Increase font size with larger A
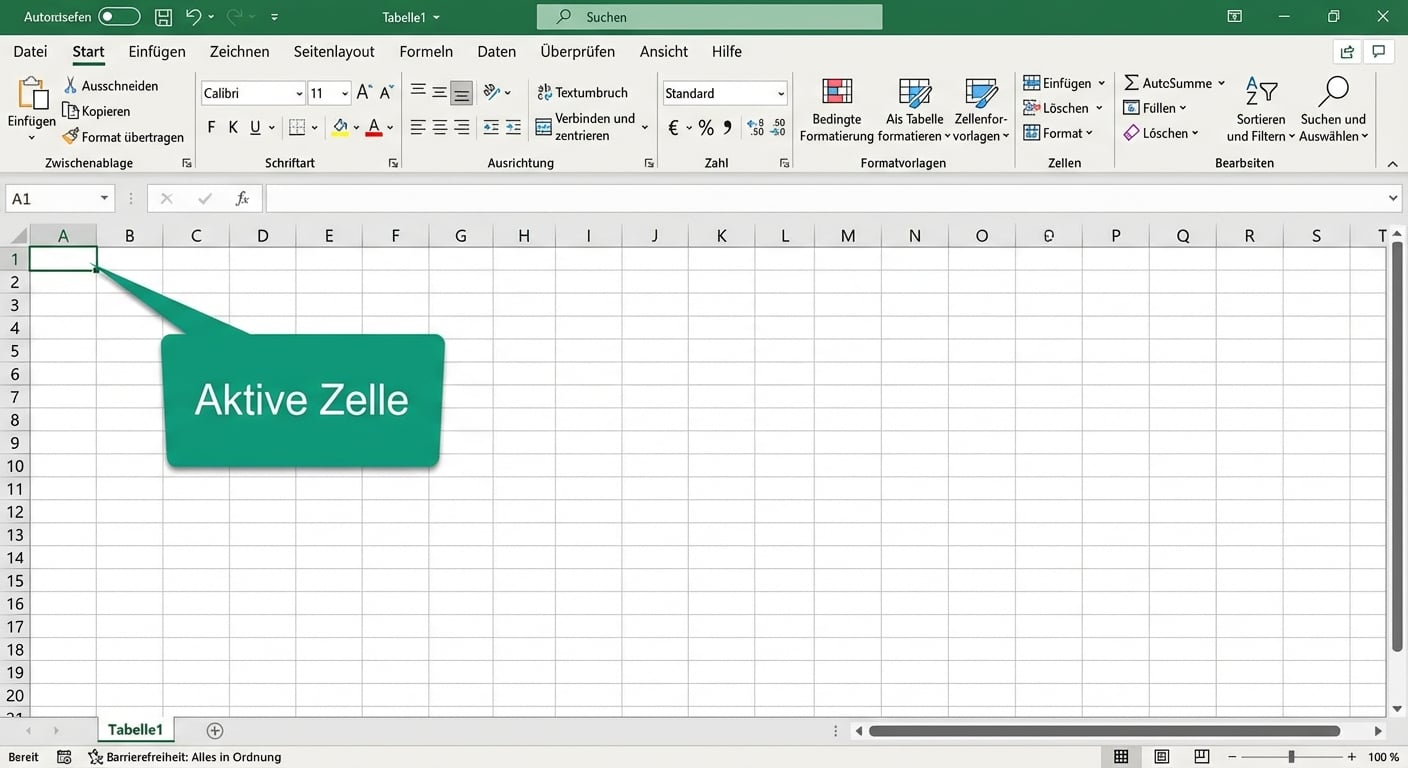 click(364, 93)
